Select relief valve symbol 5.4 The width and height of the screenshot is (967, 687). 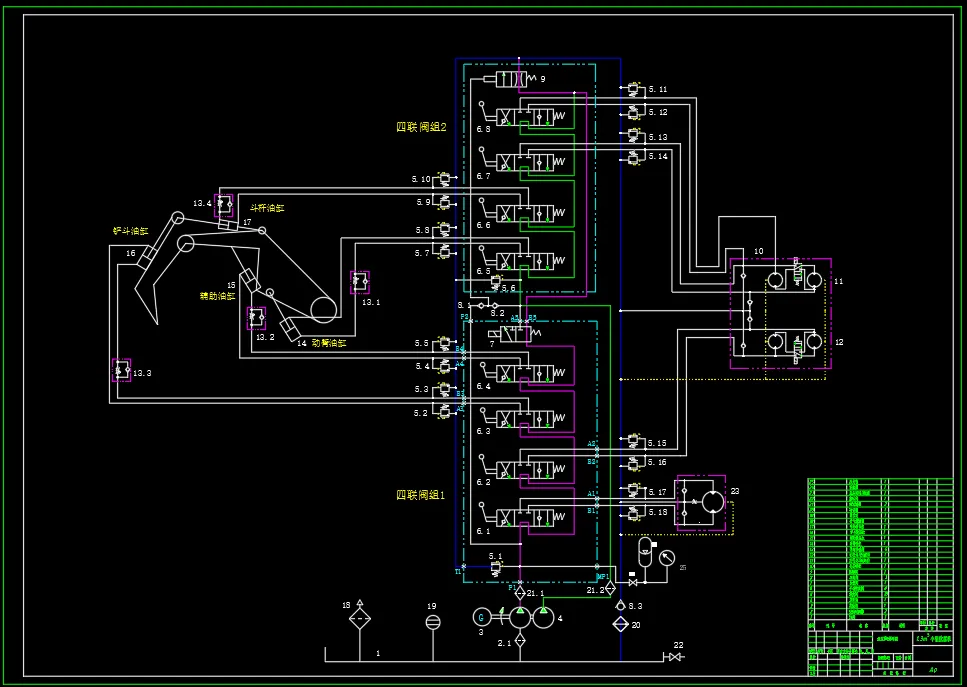coord(443,366)
